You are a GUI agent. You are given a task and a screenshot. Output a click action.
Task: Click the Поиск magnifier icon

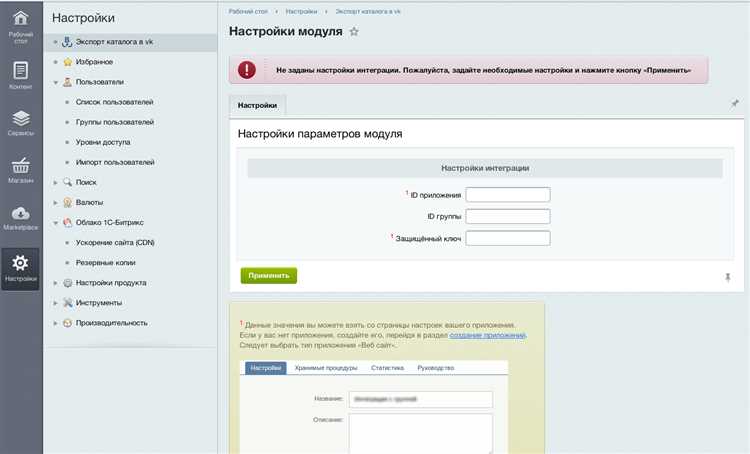pyautogui.click(x=67, y=182)
